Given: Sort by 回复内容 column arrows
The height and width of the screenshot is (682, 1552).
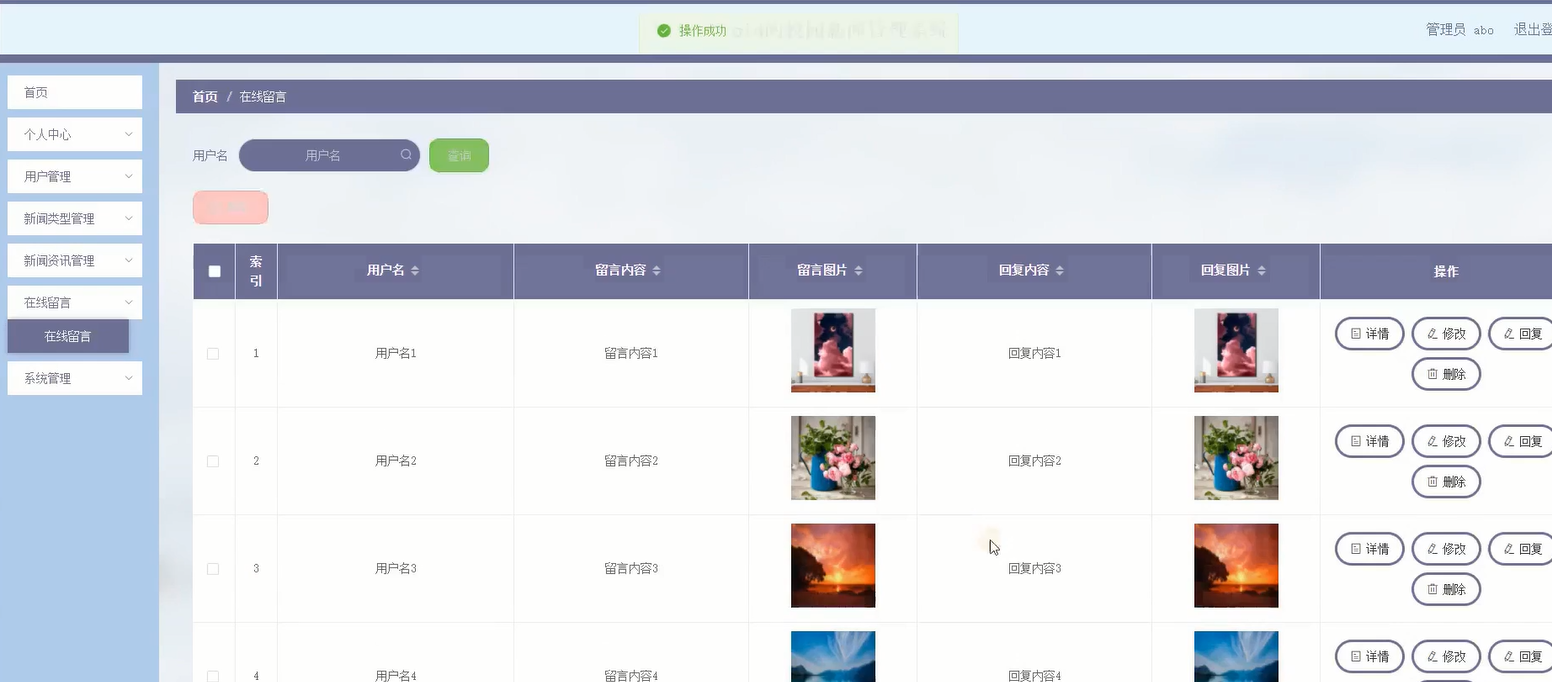Looking at the screenshot, I should (1060, 271).
